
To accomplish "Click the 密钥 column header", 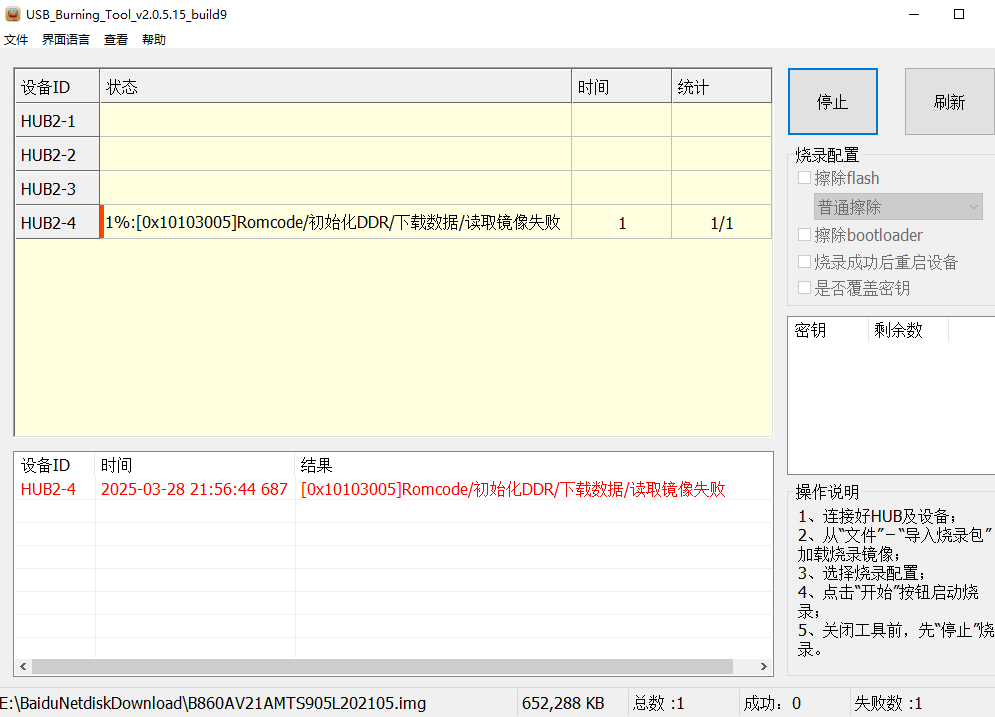I will 810,330.
